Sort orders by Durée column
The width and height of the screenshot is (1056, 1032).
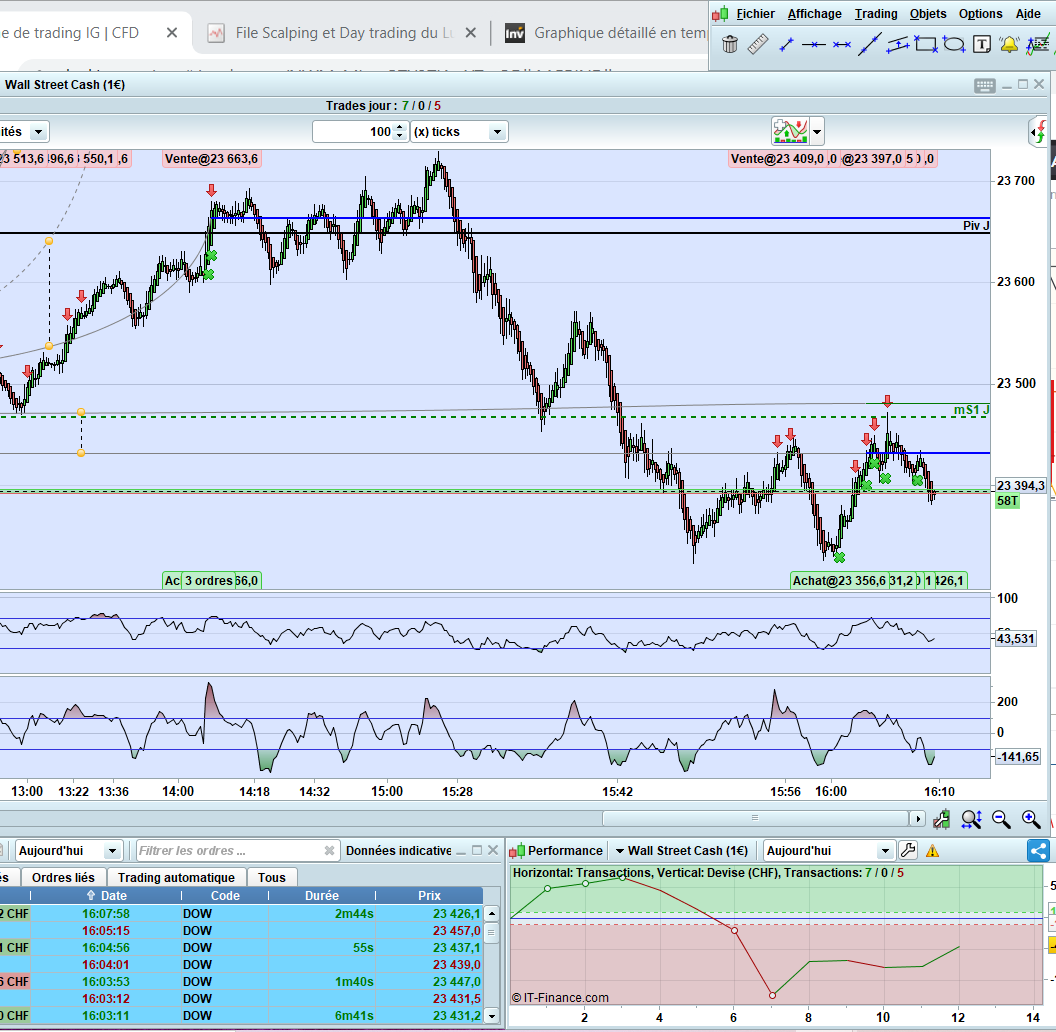[322, 895]
